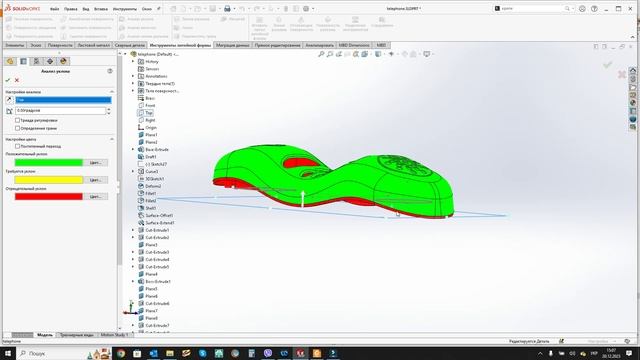The image size is (640, 360).
Task: Expand the Base-Extrude feature
Action: tap(133, 150)
